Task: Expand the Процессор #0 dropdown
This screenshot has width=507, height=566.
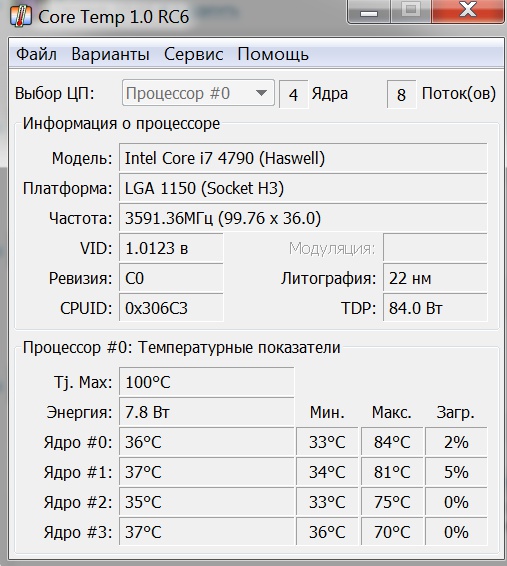Action: (198, 93)
